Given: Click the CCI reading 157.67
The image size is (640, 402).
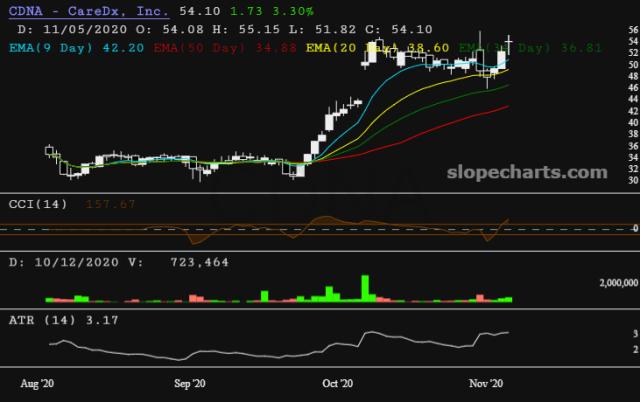Looking at the screenshot, I should click(110, 204).
